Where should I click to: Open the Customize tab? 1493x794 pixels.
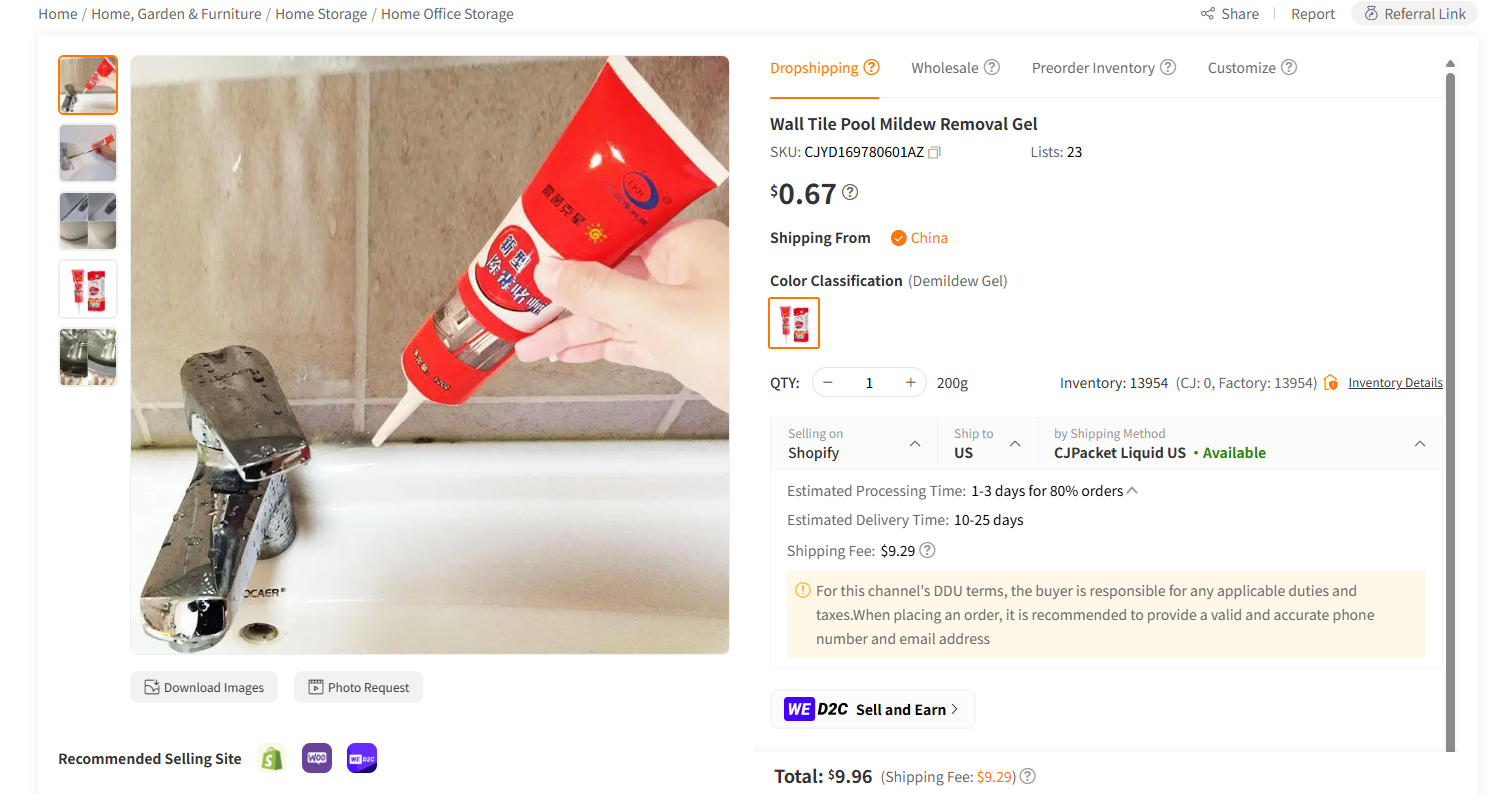click(1243, 67)
